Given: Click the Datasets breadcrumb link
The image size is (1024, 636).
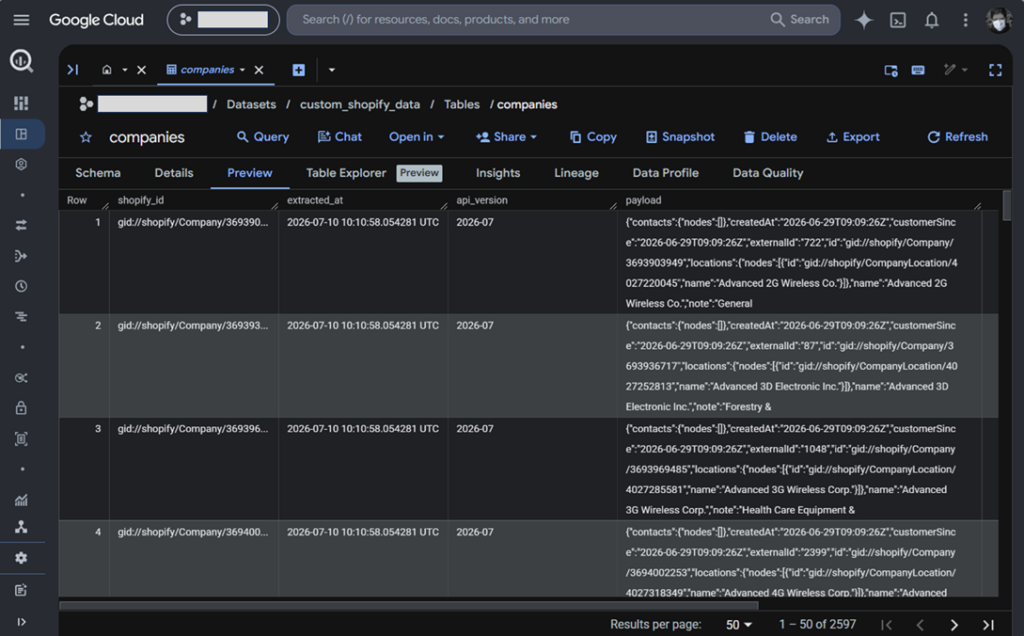Looking at the screenshot, I should click(251, 104).
